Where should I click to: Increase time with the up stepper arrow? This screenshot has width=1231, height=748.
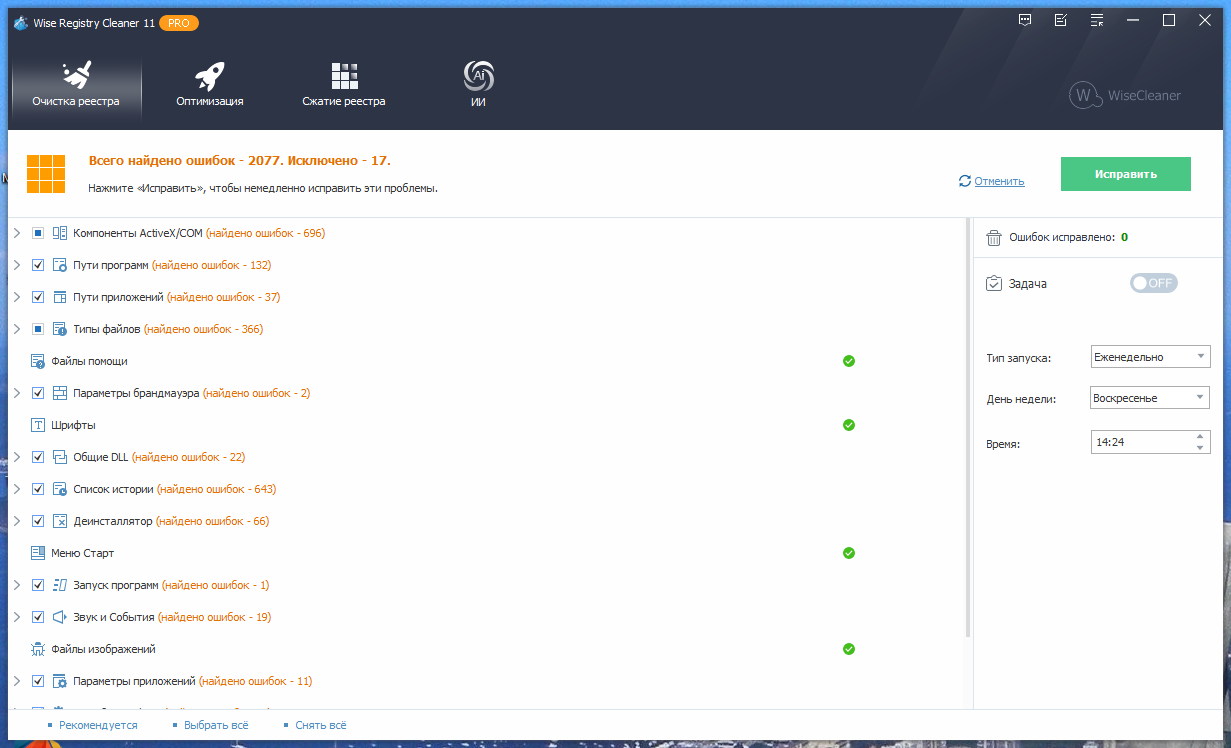click(x=1200, y=436)
